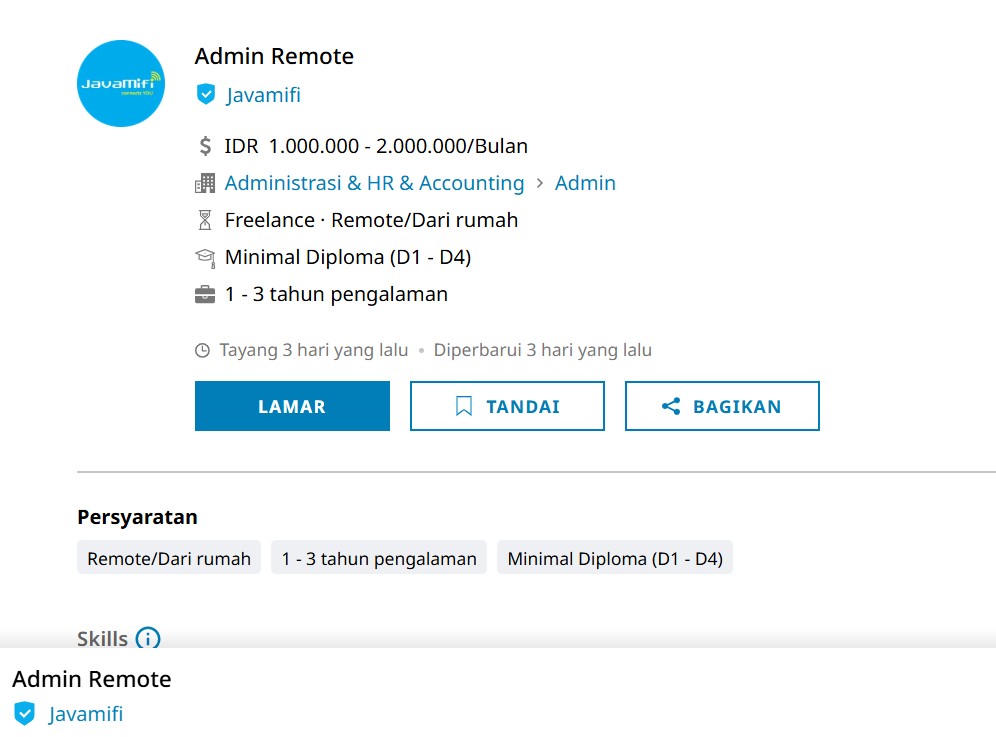This screenshot has width=996, height=737.
Task: Click the verified shield badge beside Javamifi
Action: (x=206, y=95)
